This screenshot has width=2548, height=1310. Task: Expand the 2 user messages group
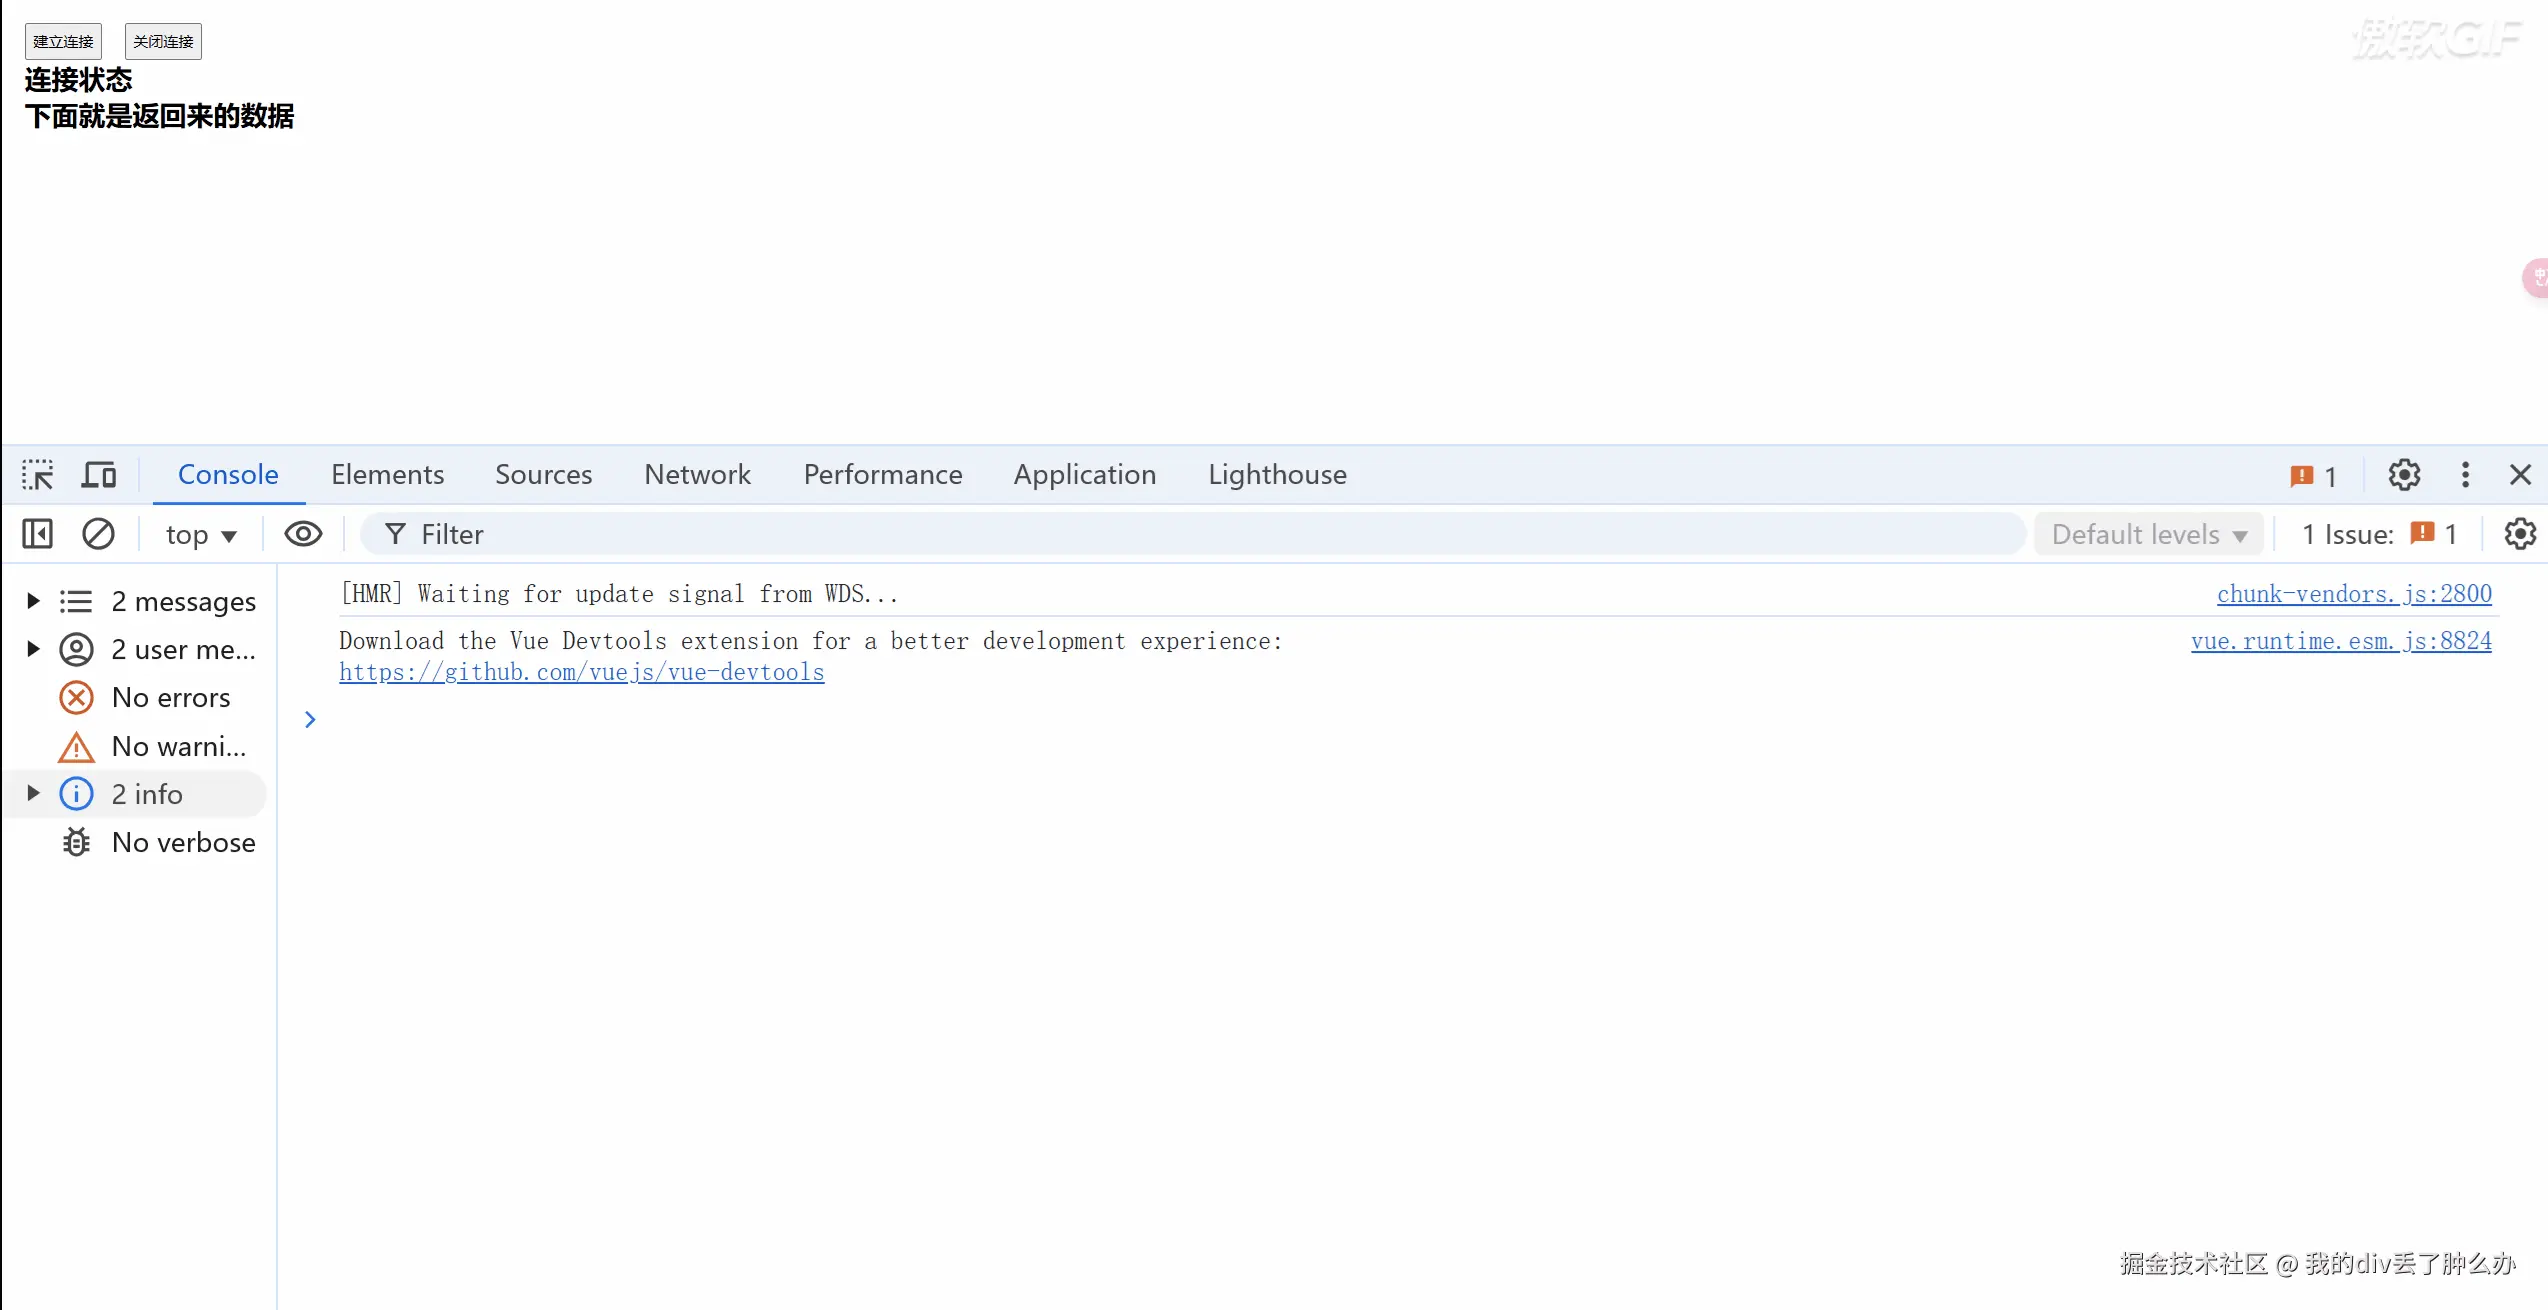tap(33, 649)
